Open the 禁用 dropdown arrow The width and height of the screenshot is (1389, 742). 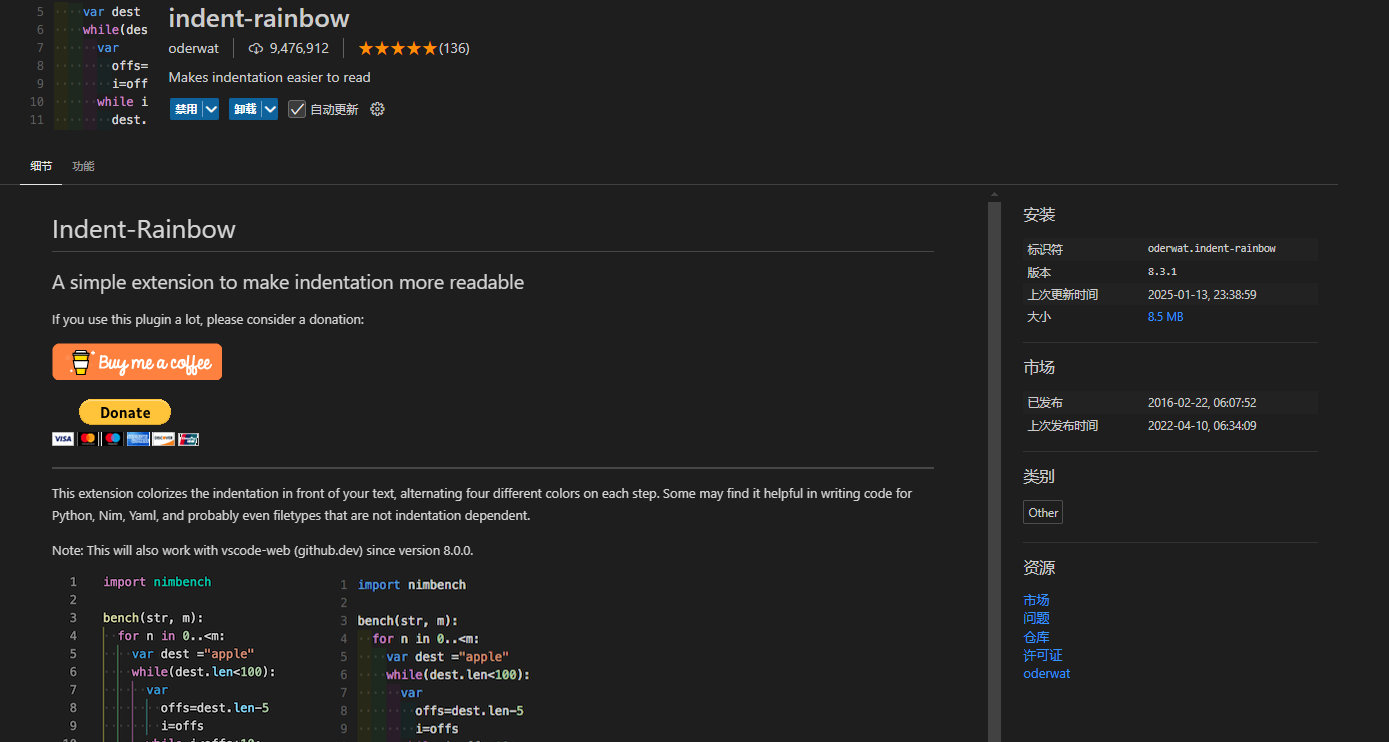[x=211, y=109]
